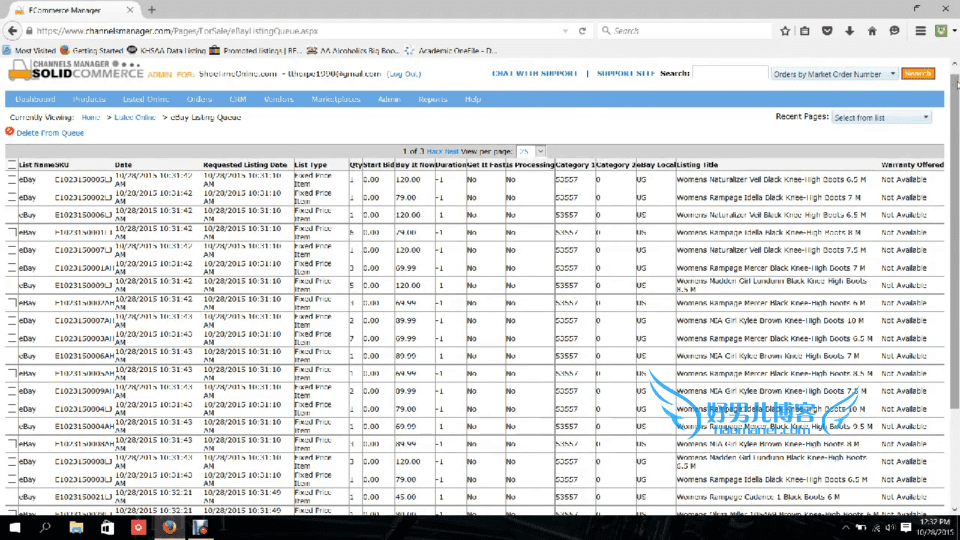Open the Promoted listings bookmark
Image resolution: width=960 pixels, height=540 pixels.
pyautogui.click(x=256, y=51)
